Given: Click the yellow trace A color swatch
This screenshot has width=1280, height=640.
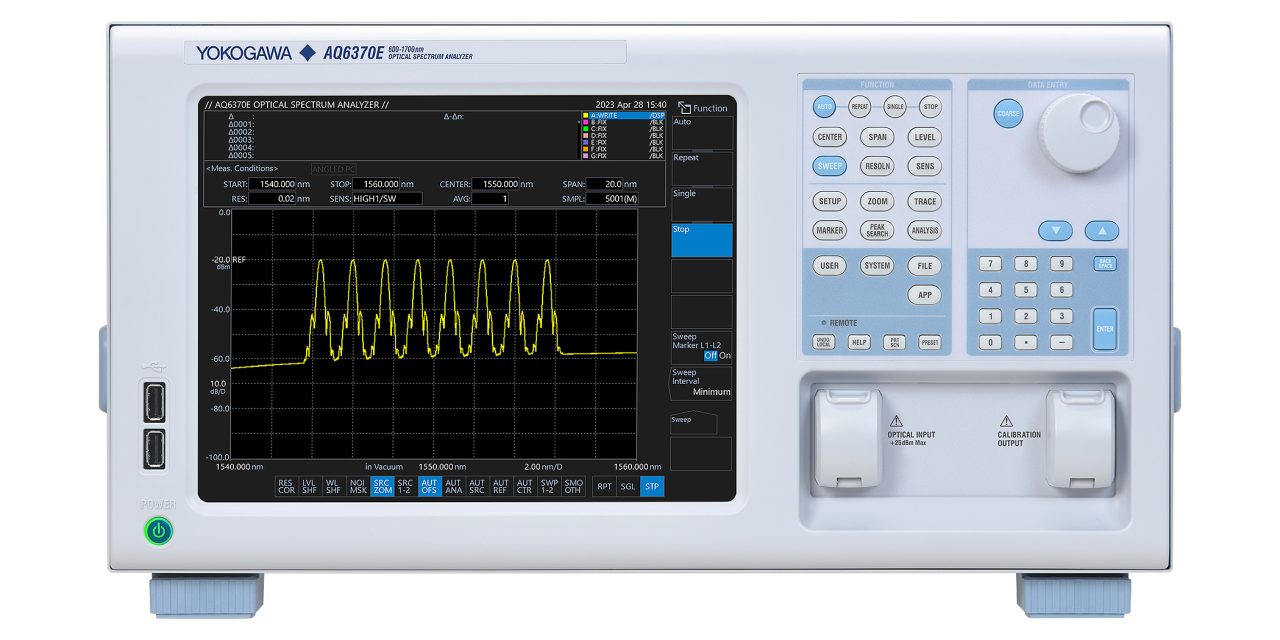Looking at the screenshot, I should (586, 116).
